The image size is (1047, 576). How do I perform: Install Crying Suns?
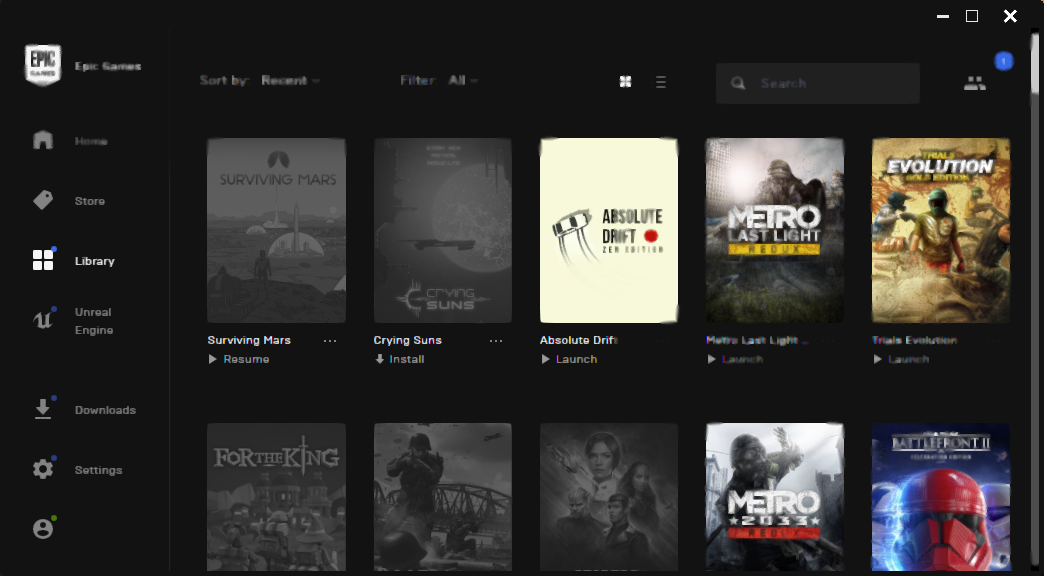point(399,359)
